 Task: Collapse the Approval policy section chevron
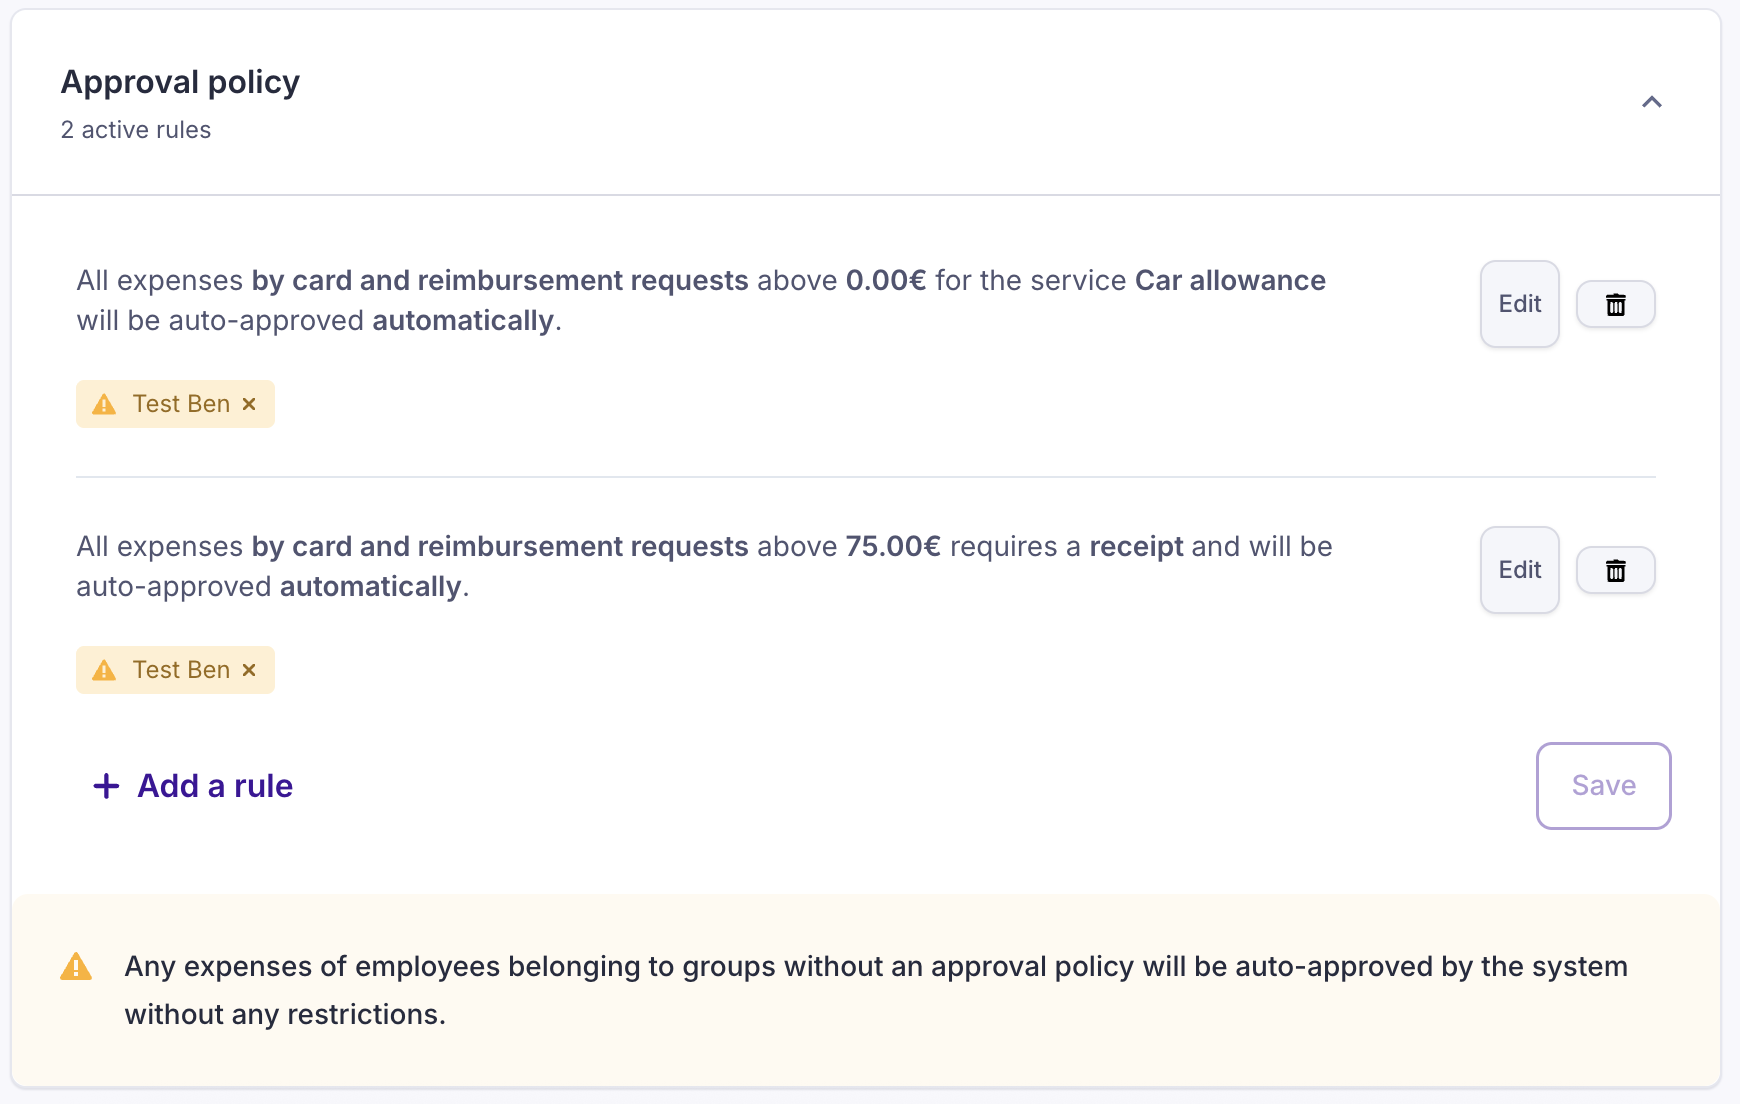coord(1651,102)
